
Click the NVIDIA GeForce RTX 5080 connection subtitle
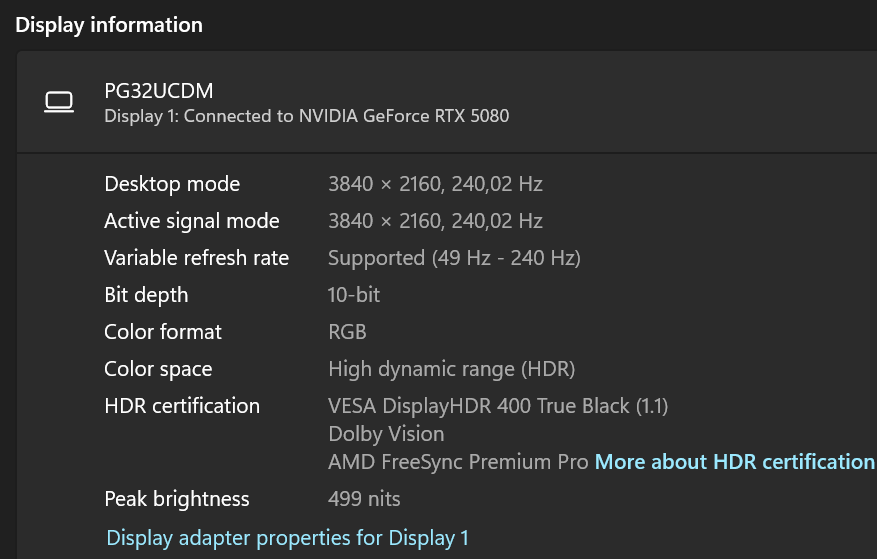click(306, 116)
